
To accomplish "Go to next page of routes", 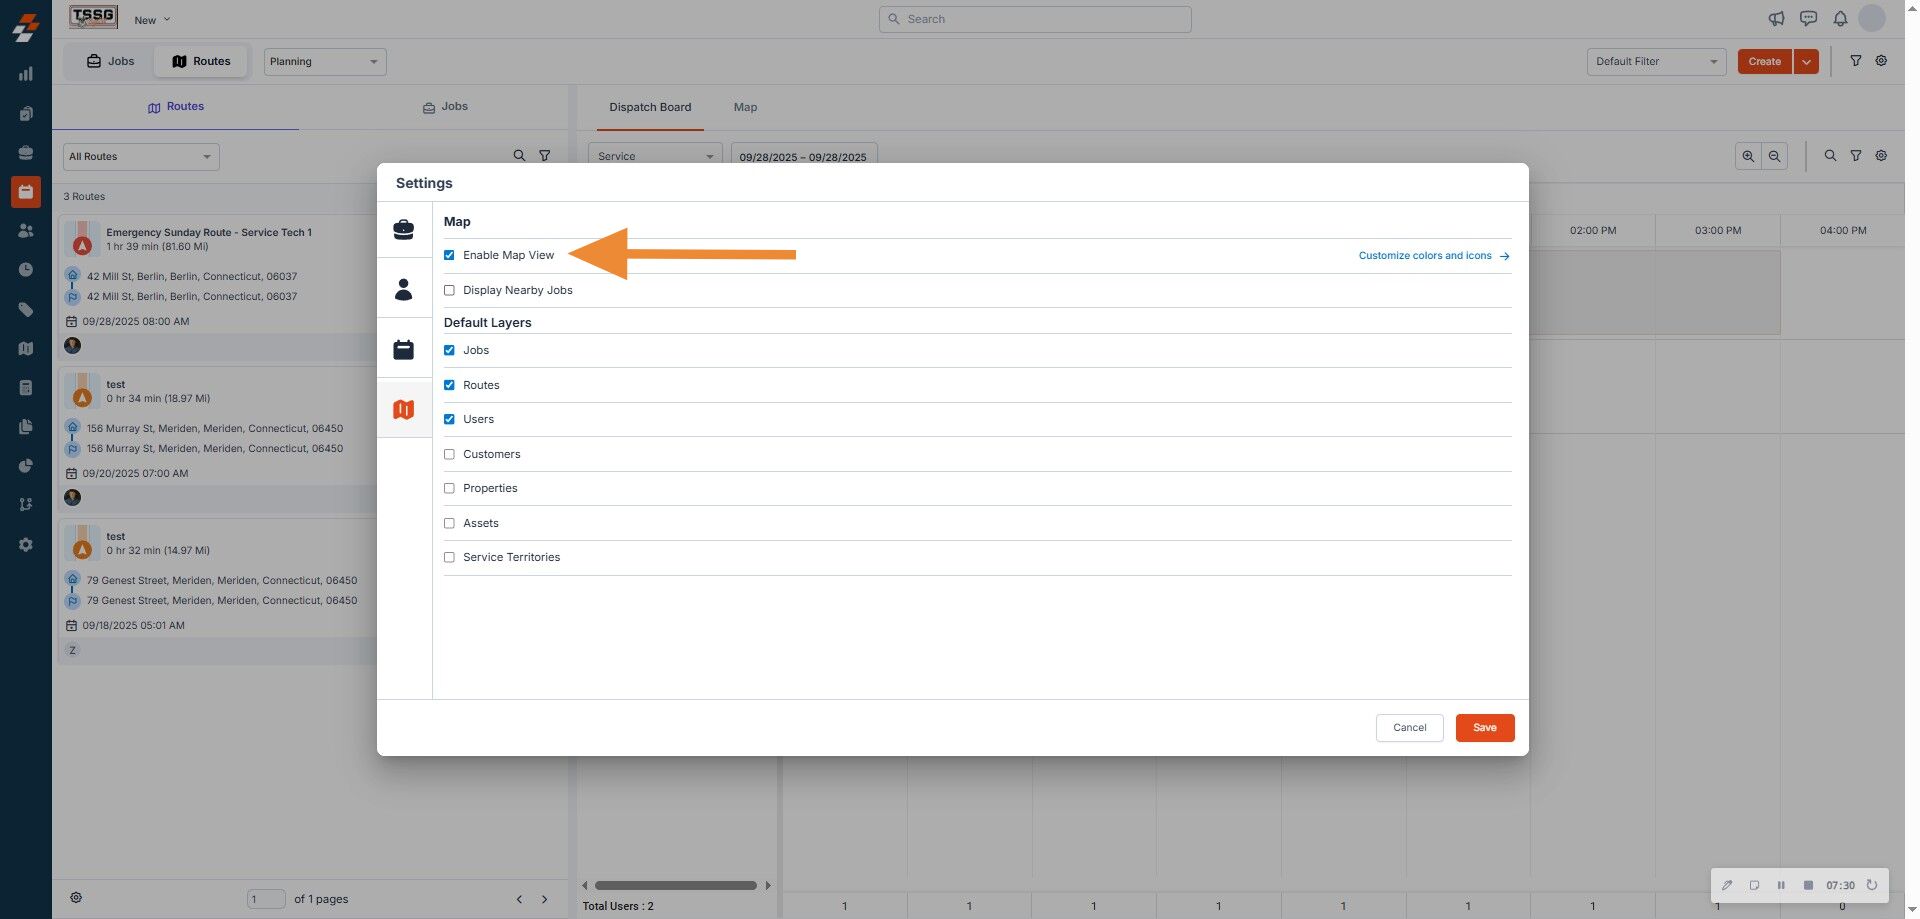I will (x=545, y=899).
